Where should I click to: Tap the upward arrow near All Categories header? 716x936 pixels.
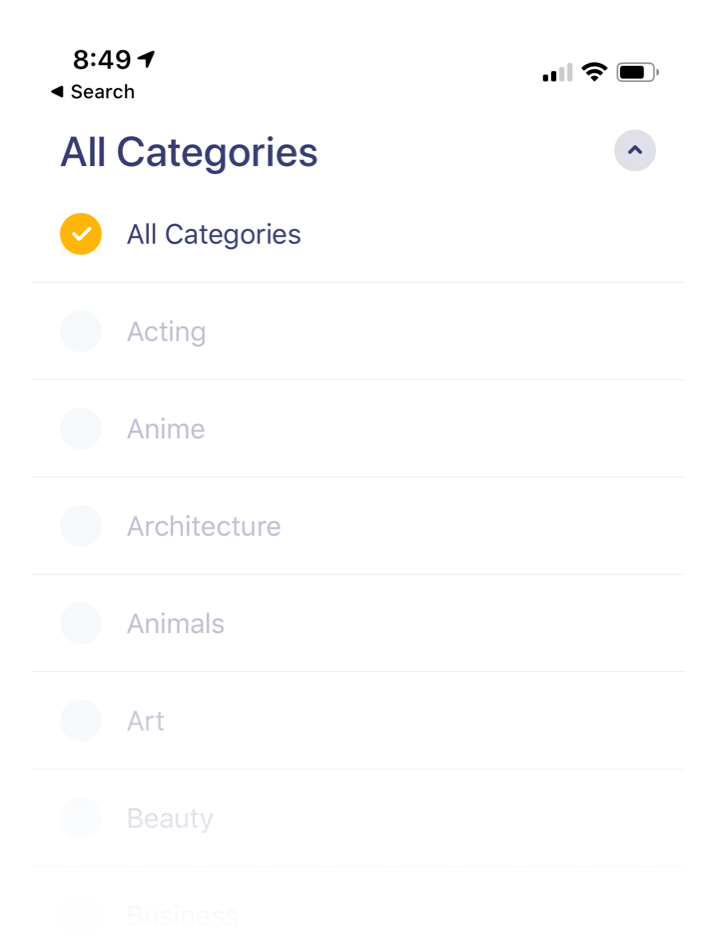(634, 150)
